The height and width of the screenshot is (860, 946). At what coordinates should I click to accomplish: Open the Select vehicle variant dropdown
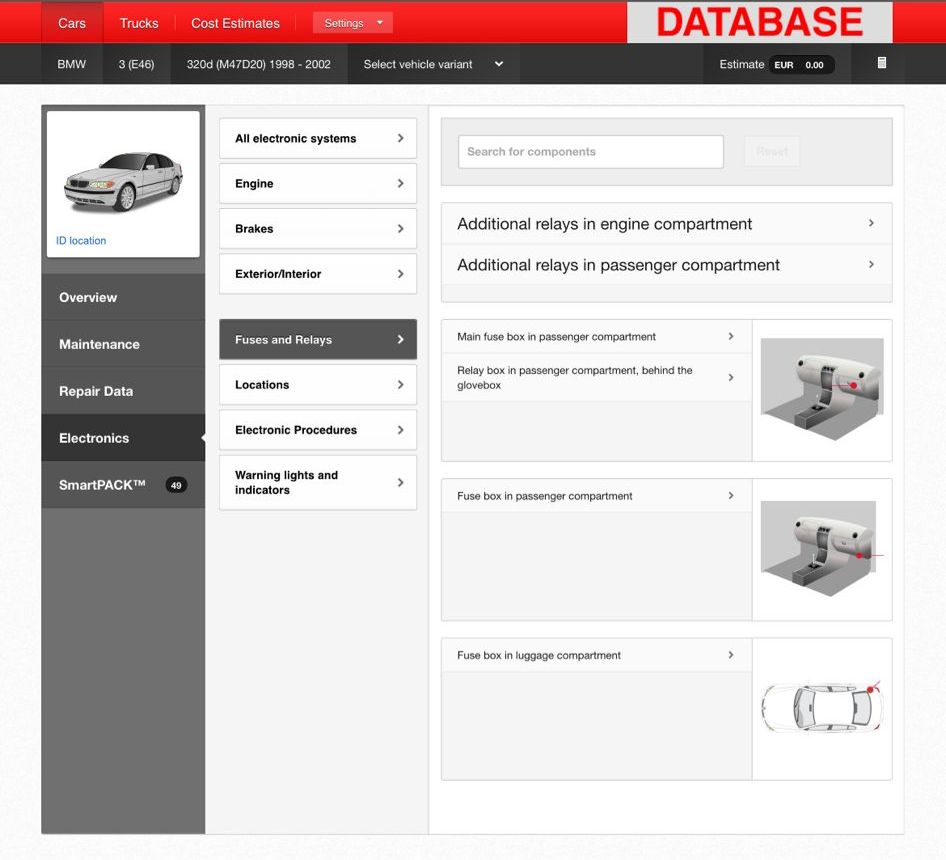pyautogui.click(x=432, y=64)
